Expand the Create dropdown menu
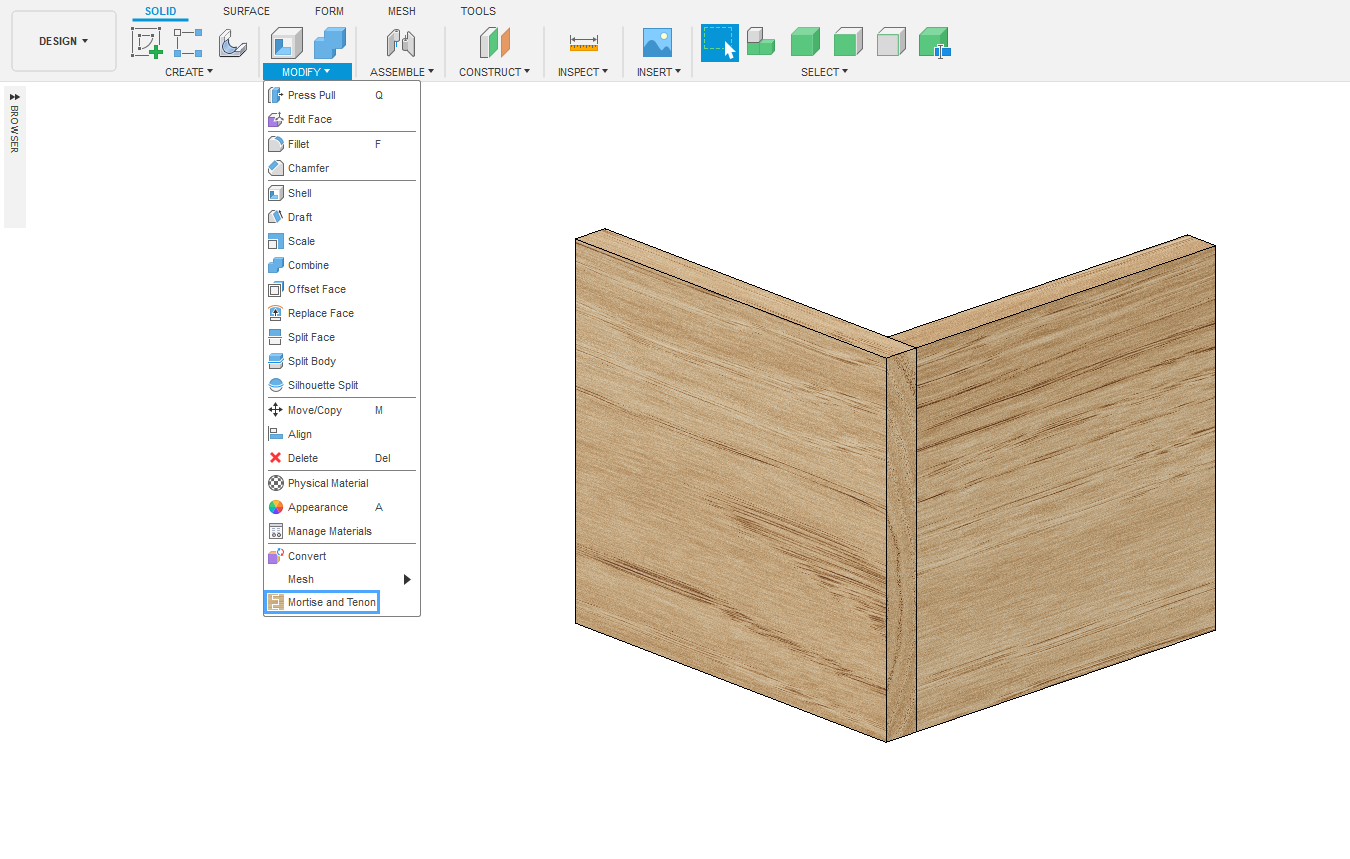 [189, 72]
